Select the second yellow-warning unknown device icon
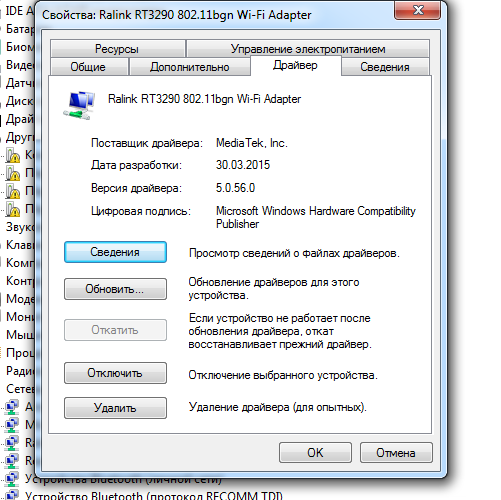 [x=13, y=173]
